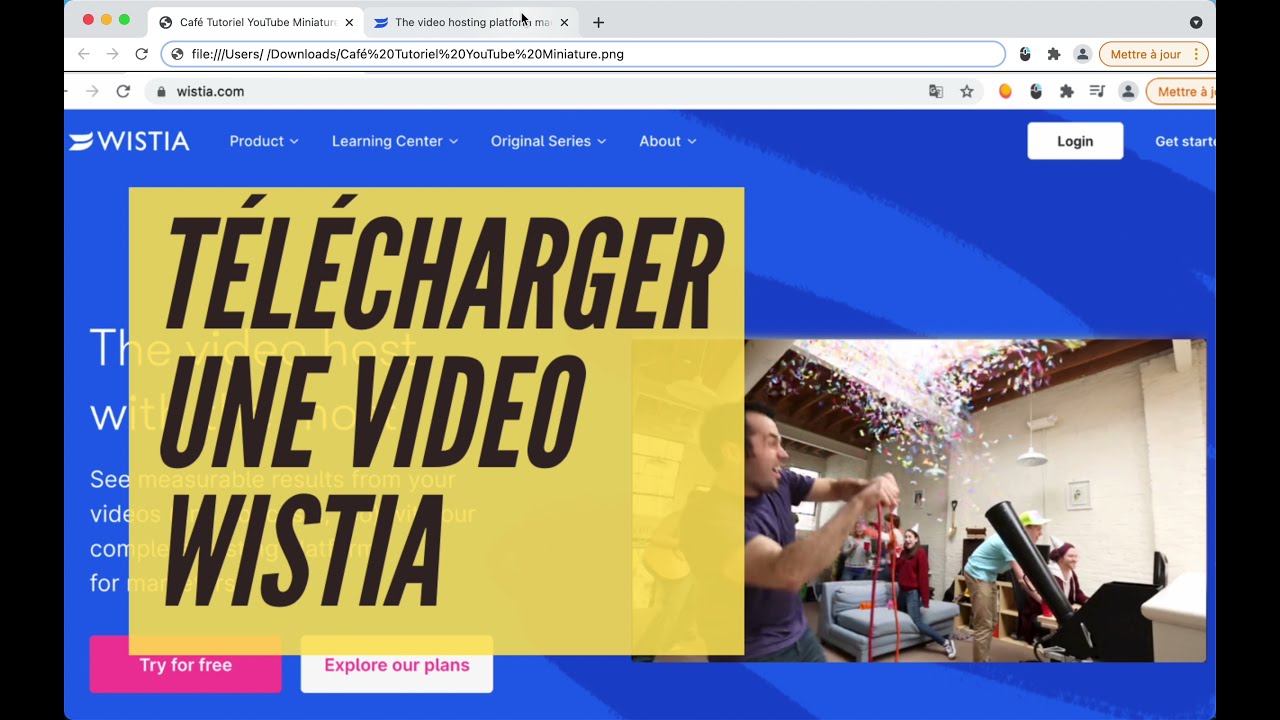Click the file:// address bar

[583, 54]
